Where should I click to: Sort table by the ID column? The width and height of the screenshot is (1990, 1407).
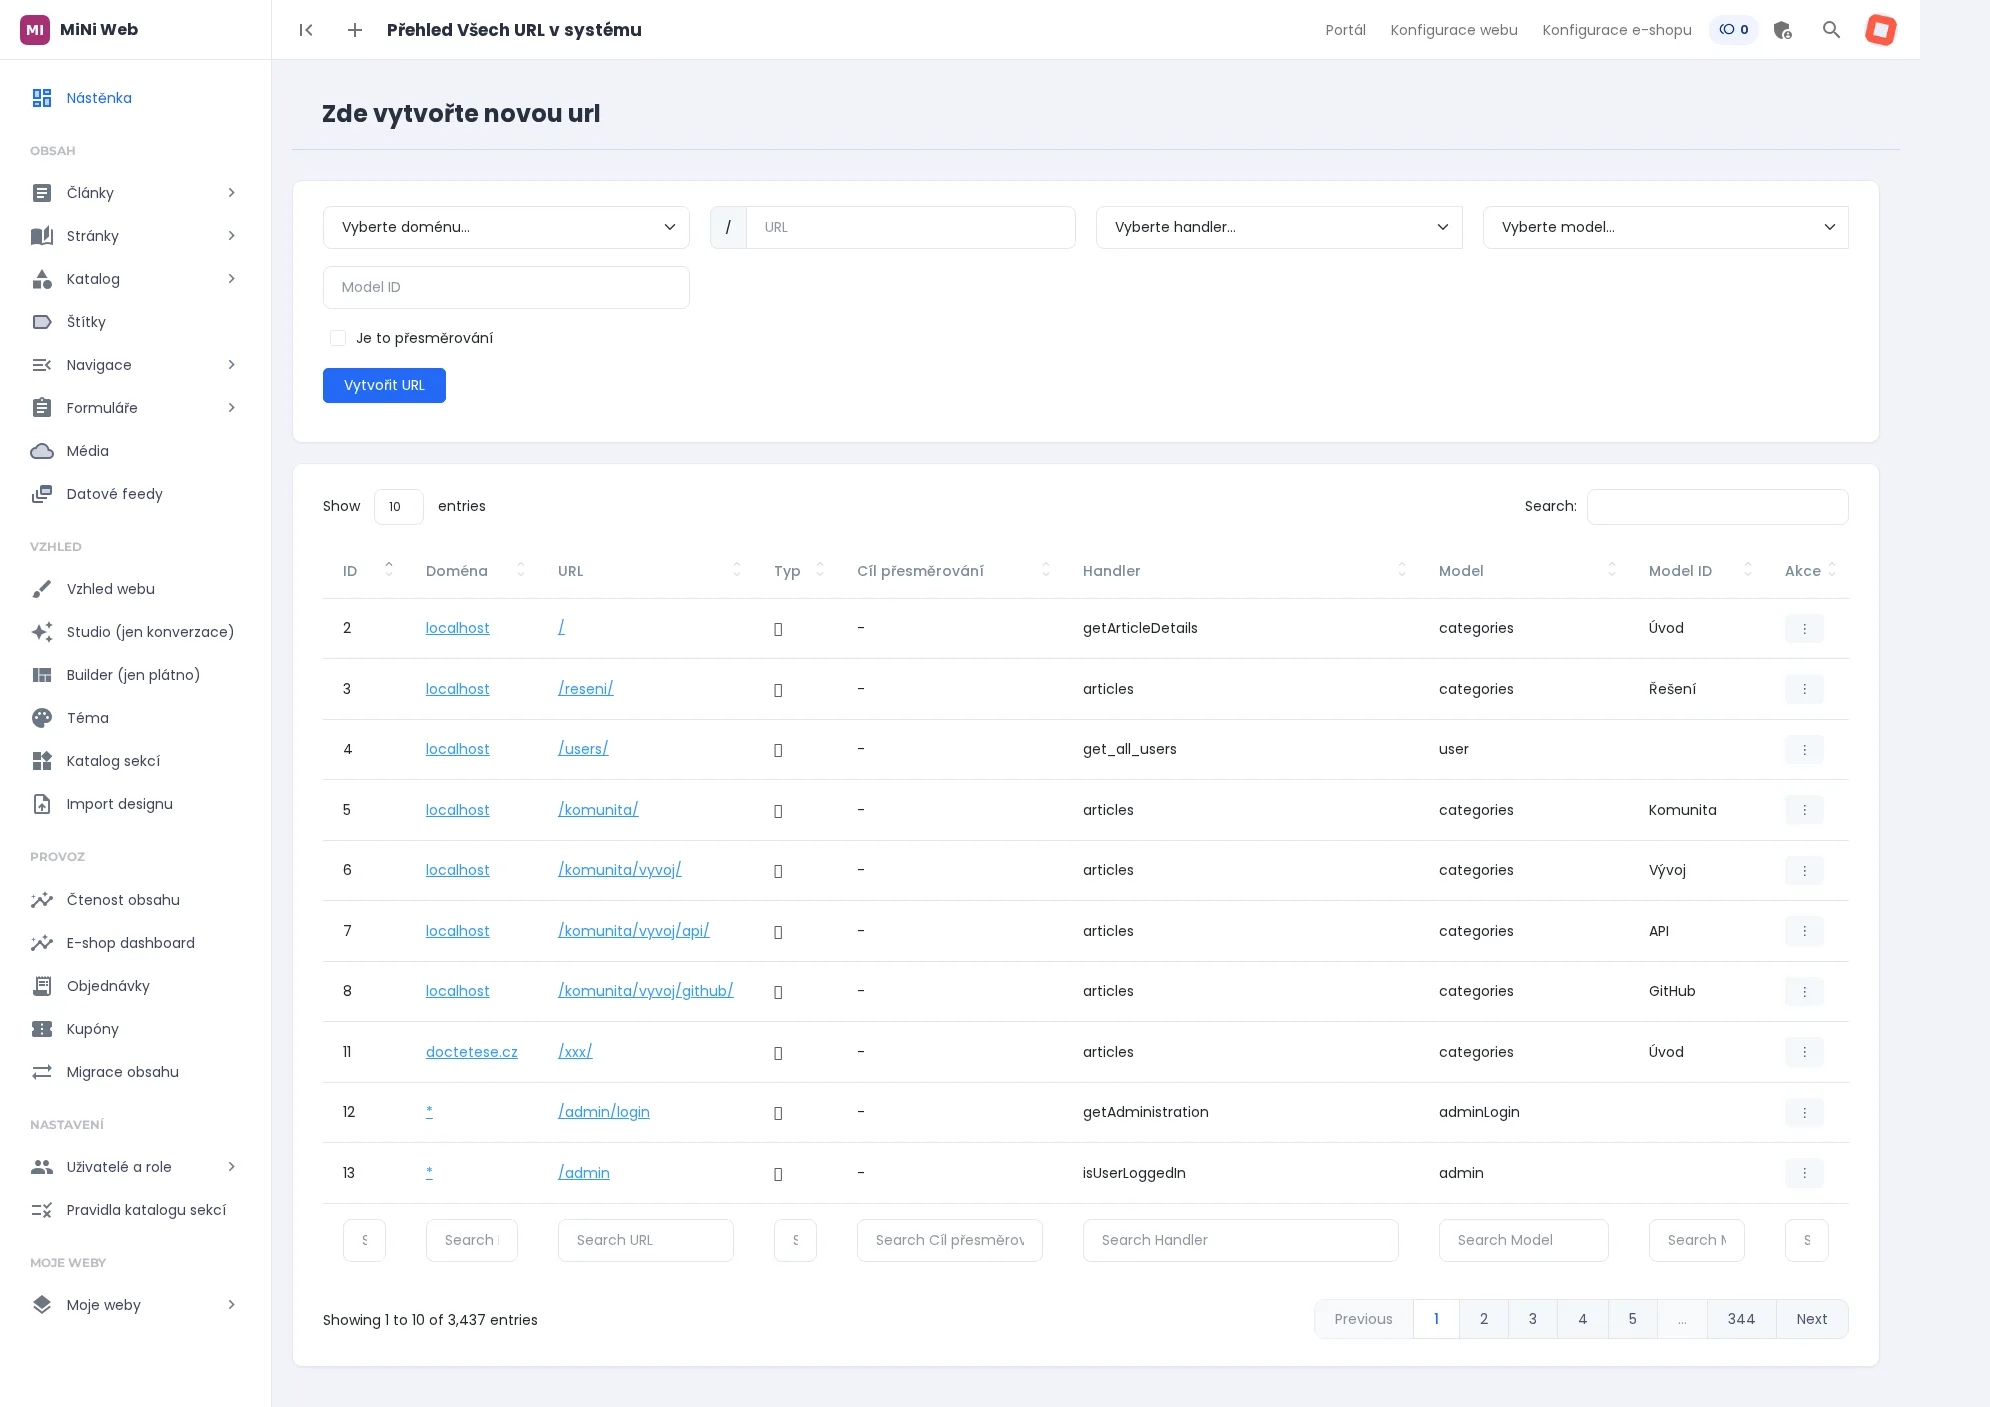point(365,571)
